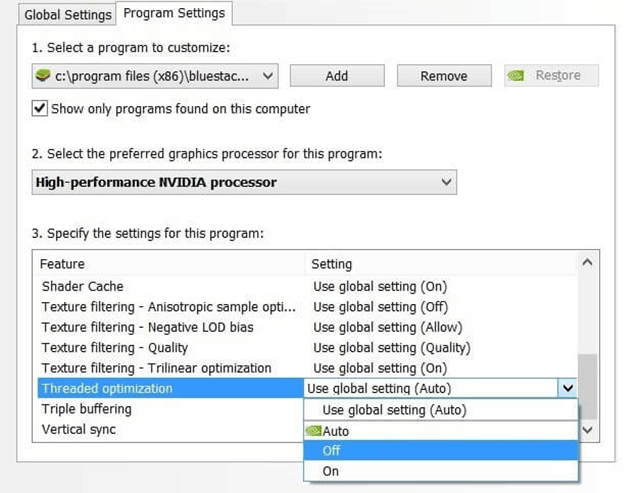Select the Program Settings tab
Screen dimensions: 640x493
[x=174, y=14]
